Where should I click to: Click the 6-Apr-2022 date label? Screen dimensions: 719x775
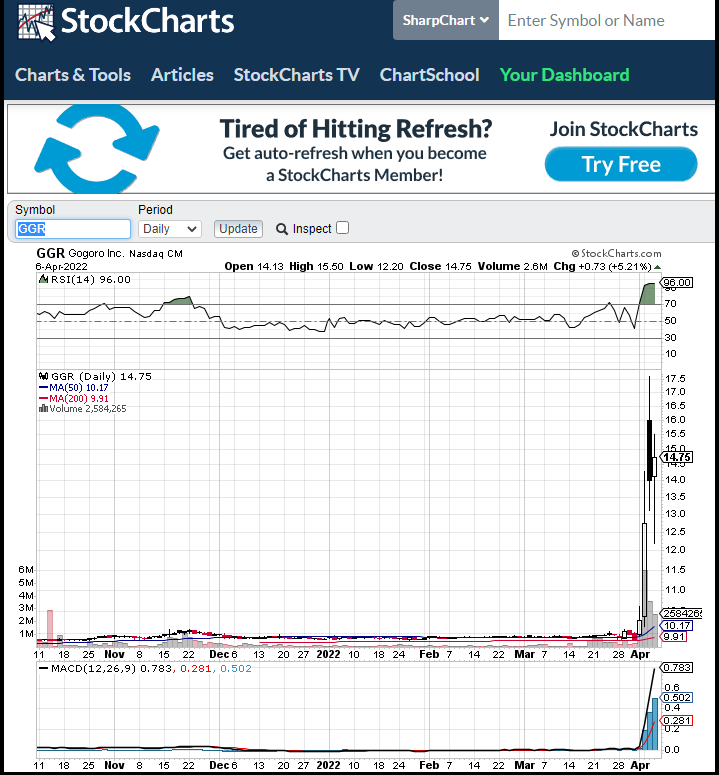[x=61, y=266]
